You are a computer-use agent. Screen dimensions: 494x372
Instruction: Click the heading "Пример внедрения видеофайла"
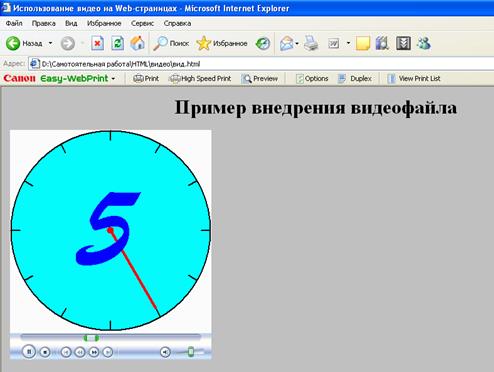316,107
